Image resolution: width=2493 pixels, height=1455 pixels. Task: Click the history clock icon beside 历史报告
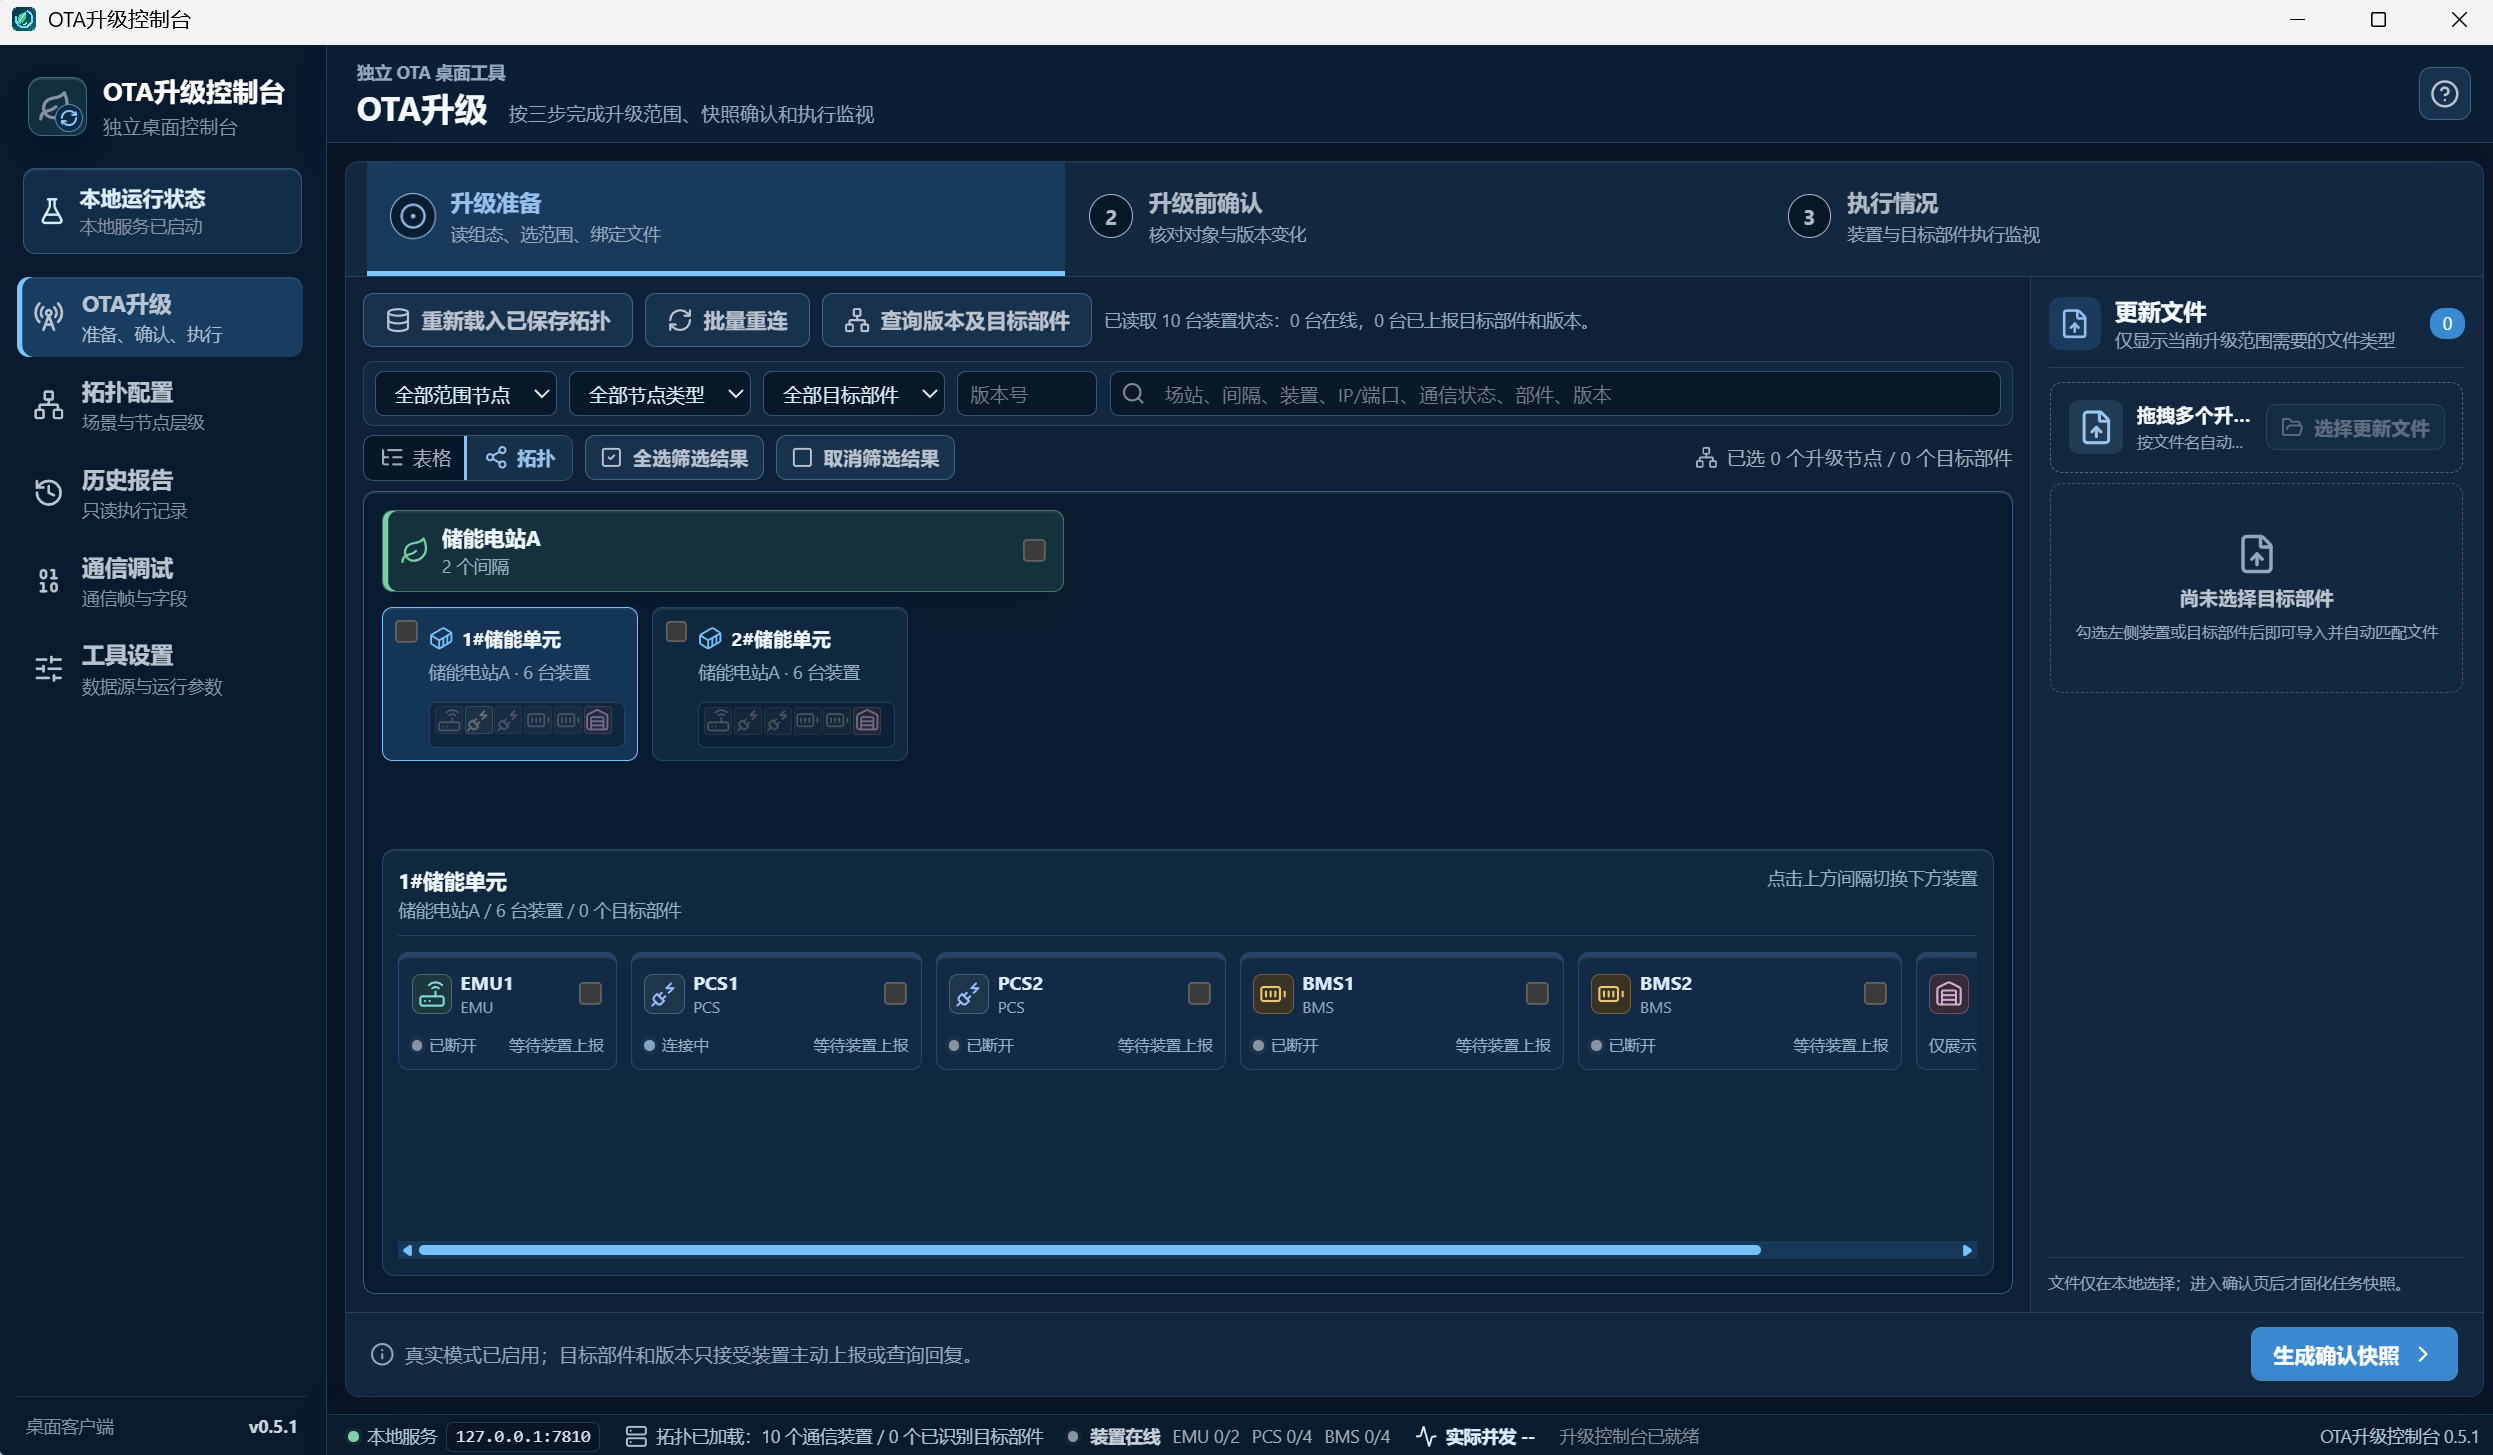(49, 493)
